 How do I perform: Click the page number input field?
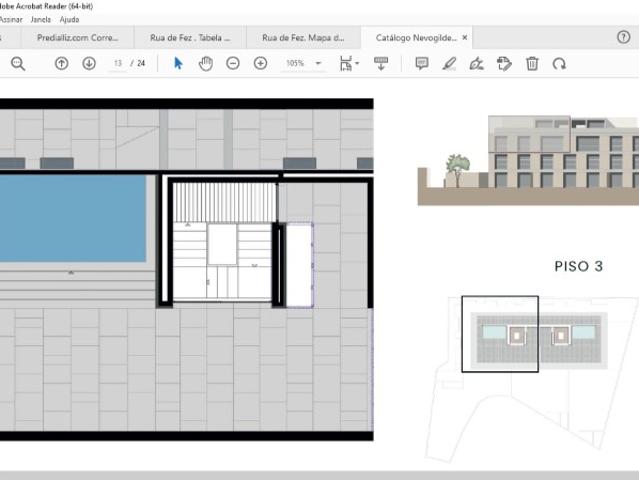(118, 63)
